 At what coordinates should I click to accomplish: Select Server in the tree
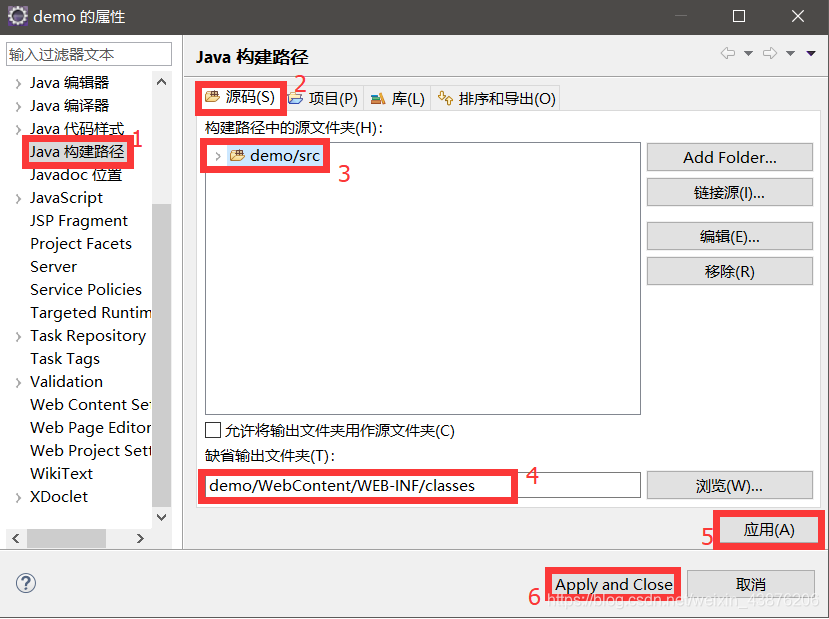coord(53,266)
